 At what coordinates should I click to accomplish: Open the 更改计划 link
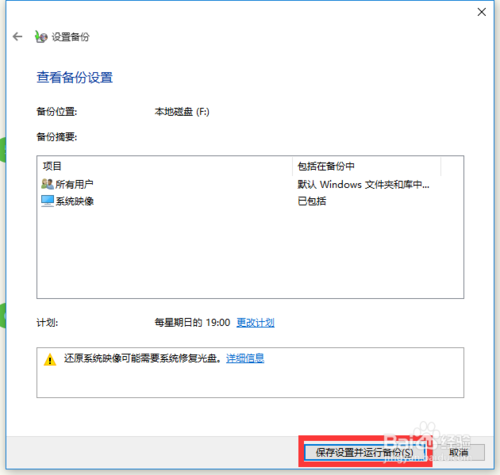pos(255,322)
